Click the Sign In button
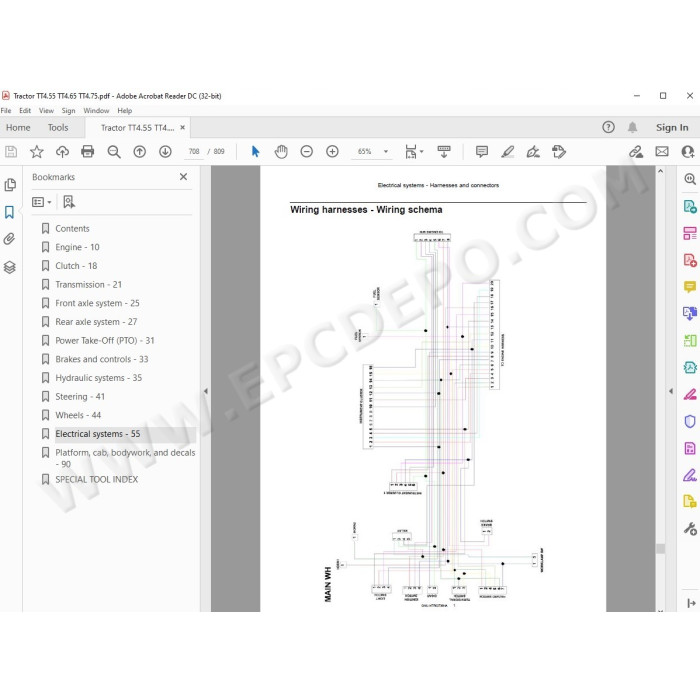 tap(672, 128)
